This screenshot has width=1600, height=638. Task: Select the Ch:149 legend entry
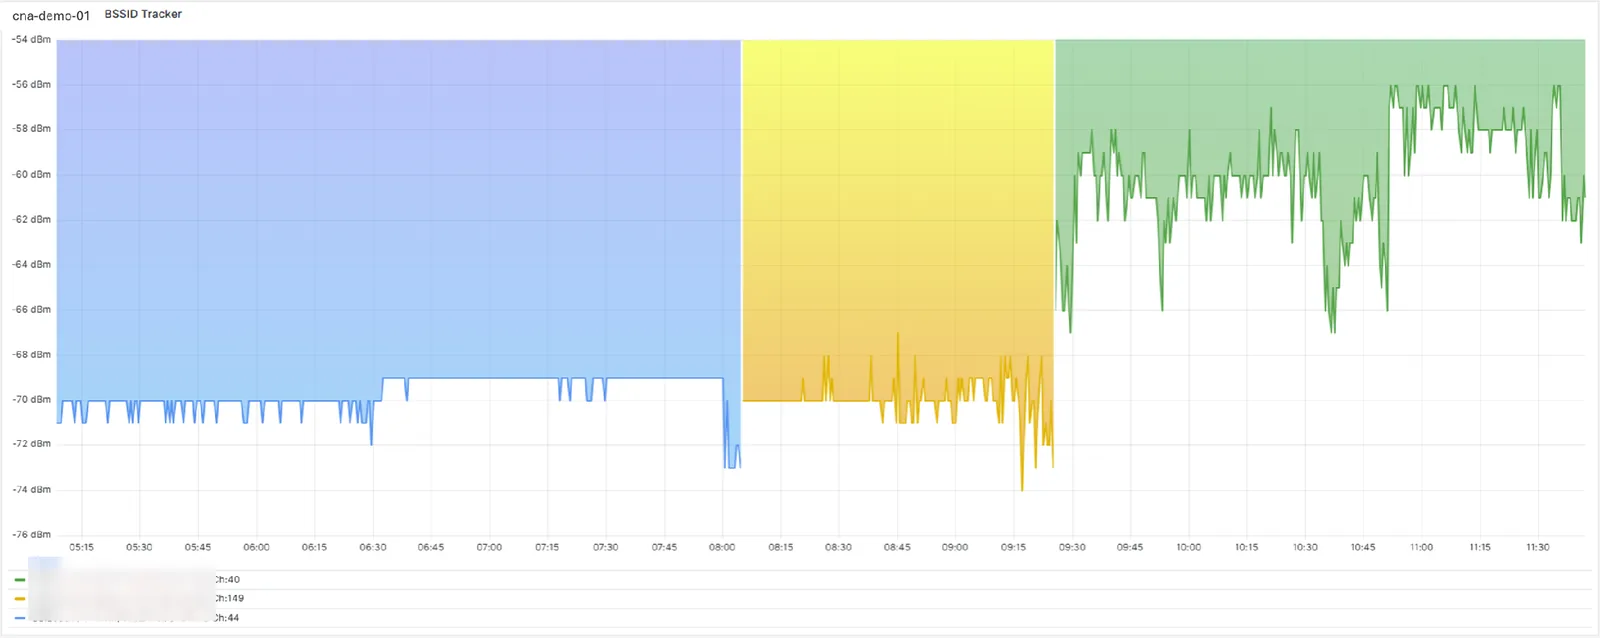(x=229, y=598)
